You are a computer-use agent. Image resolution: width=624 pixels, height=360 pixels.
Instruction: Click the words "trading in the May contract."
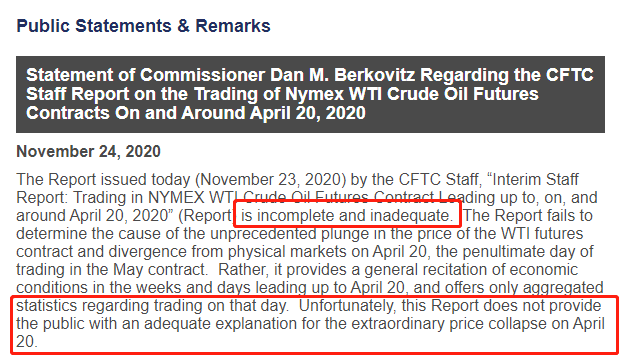112,270
